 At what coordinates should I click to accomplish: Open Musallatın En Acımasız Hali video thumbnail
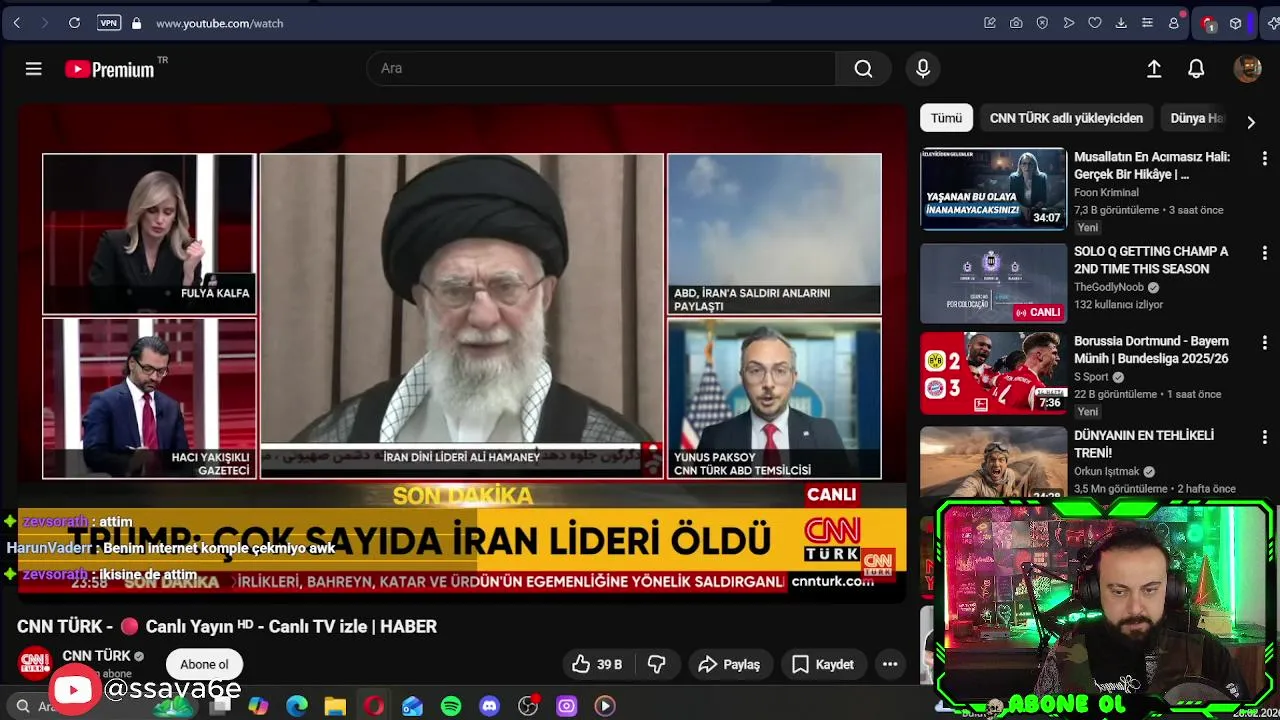(993, 189)
